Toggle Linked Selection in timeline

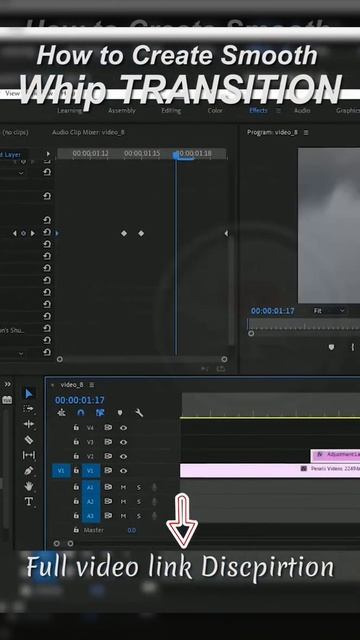100,413
